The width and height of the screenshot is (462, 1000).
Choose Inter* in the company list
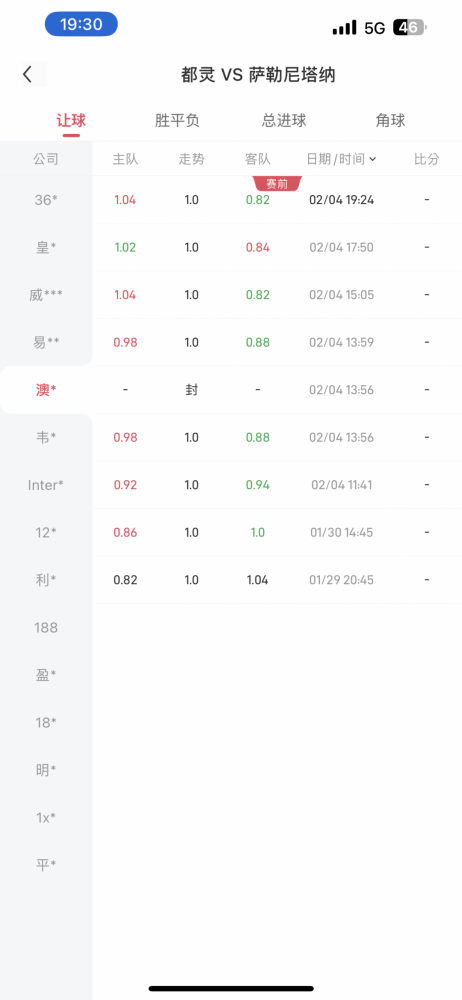46,485
